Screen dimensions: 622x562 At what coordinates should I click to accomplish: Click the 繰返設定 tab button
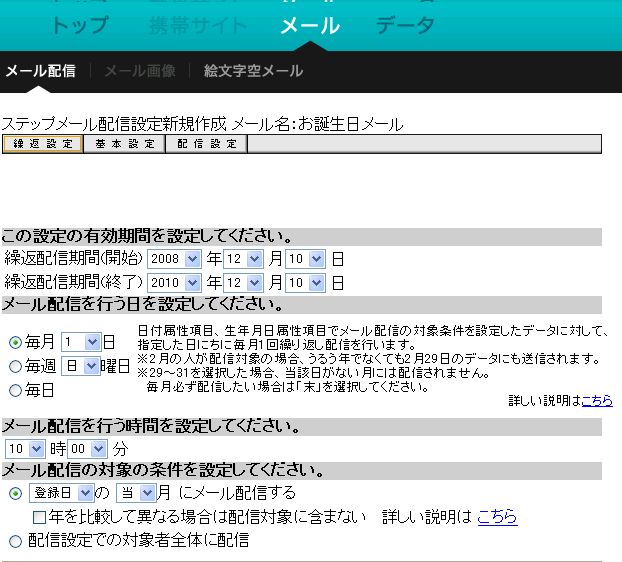tap(42, 144)
